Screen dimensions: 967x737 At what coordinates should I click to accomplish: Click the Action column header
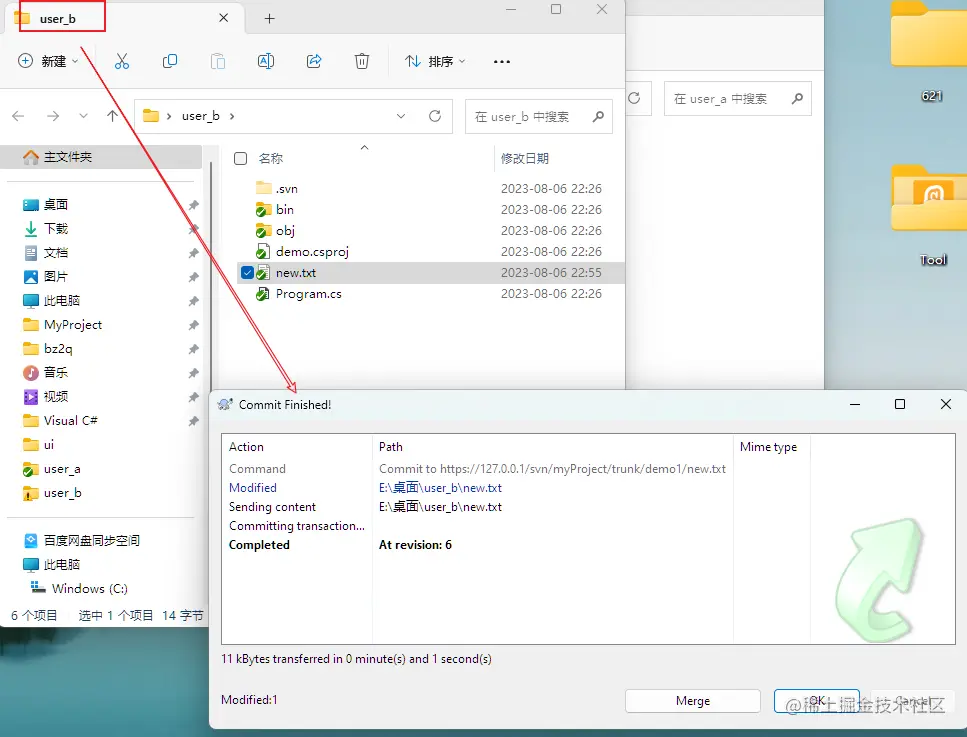246,447
